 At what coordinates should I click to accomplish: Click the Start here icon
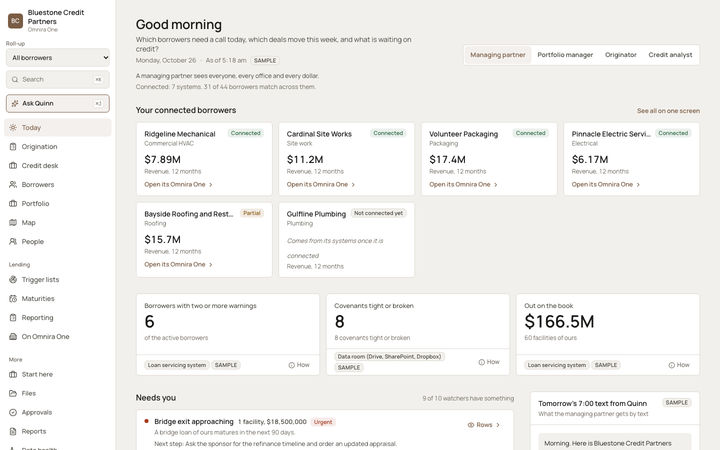[13, 374]
